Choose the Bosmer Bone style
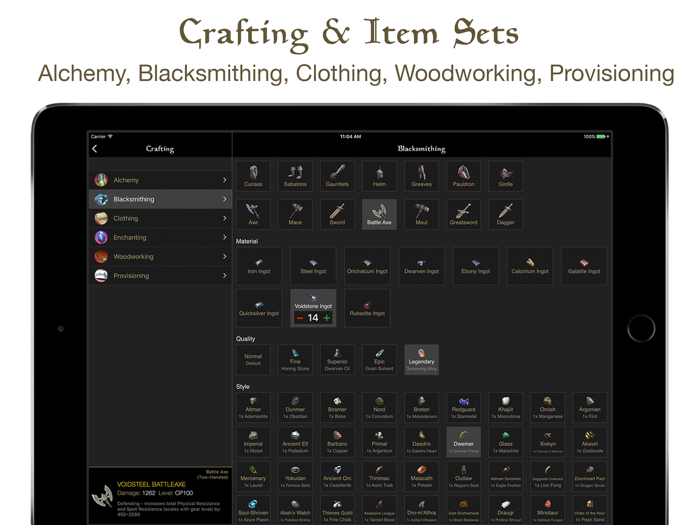 coord(337,407)
